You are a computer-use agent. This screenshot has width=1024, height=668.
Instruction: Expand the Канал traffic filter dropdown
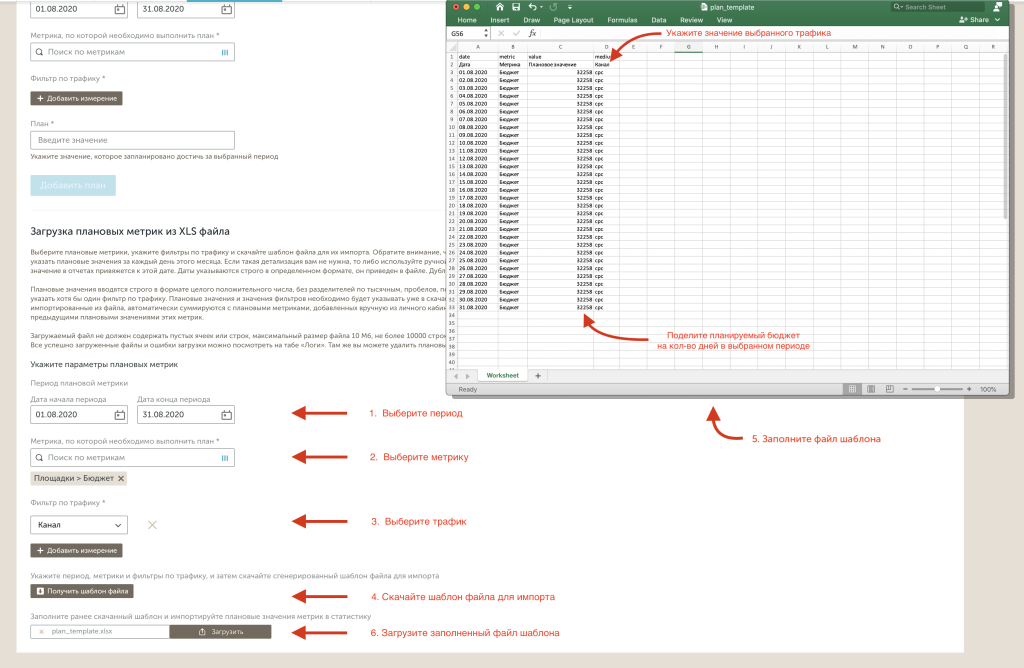[x=79, y=524]
